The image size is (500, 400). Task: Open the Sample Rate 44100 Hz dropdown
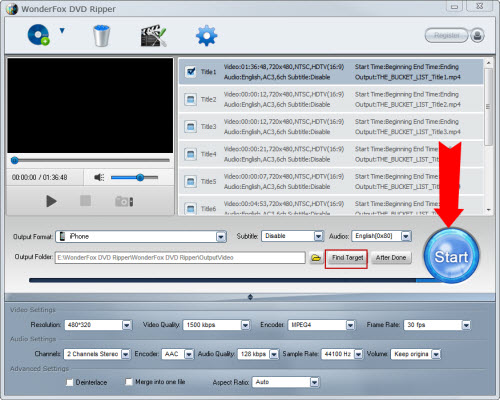point(342,354)
